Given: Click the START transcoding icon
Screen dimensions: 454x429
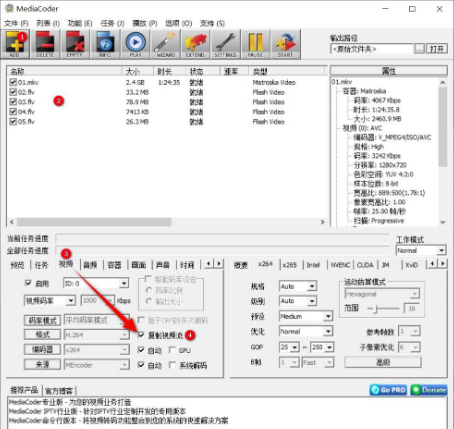Looking at the screenshot, I should pos(285,44).
